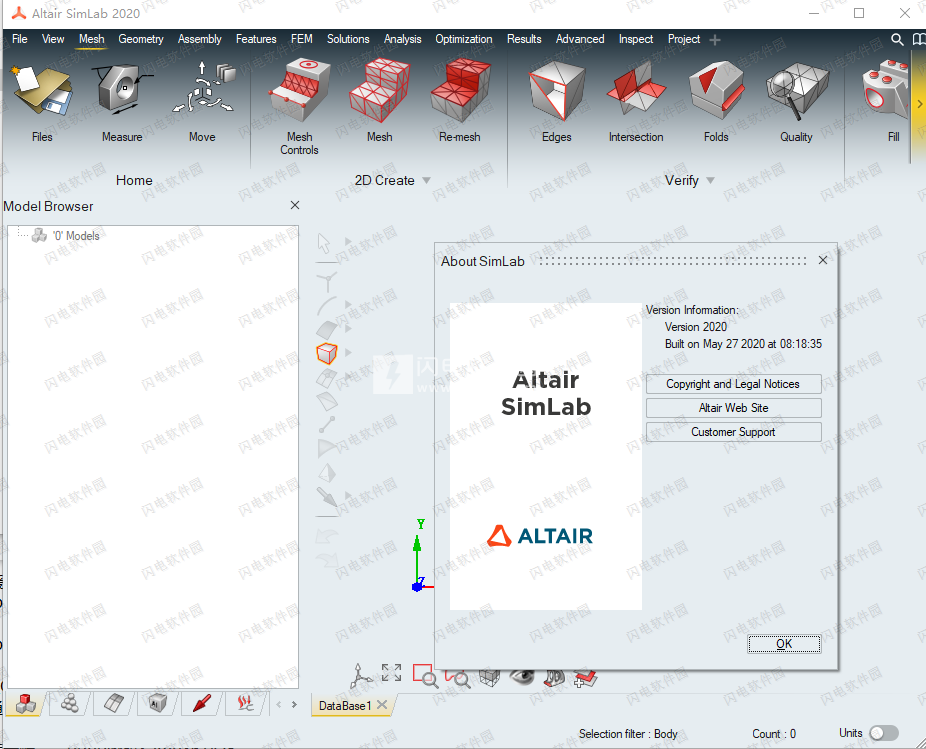Close the About SimLab dialog

coord(823,260)
